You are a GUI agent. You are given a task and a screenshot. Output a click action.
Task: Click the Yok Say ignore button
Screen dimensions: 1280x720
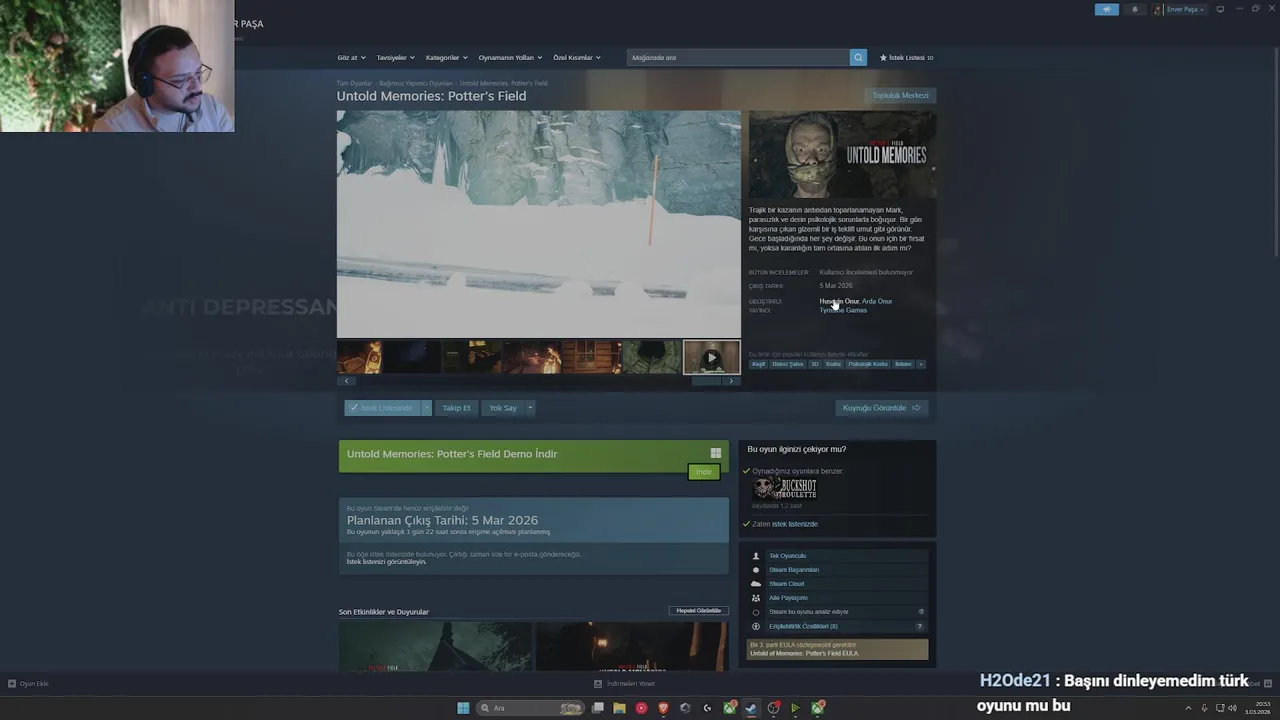[503, 408]
